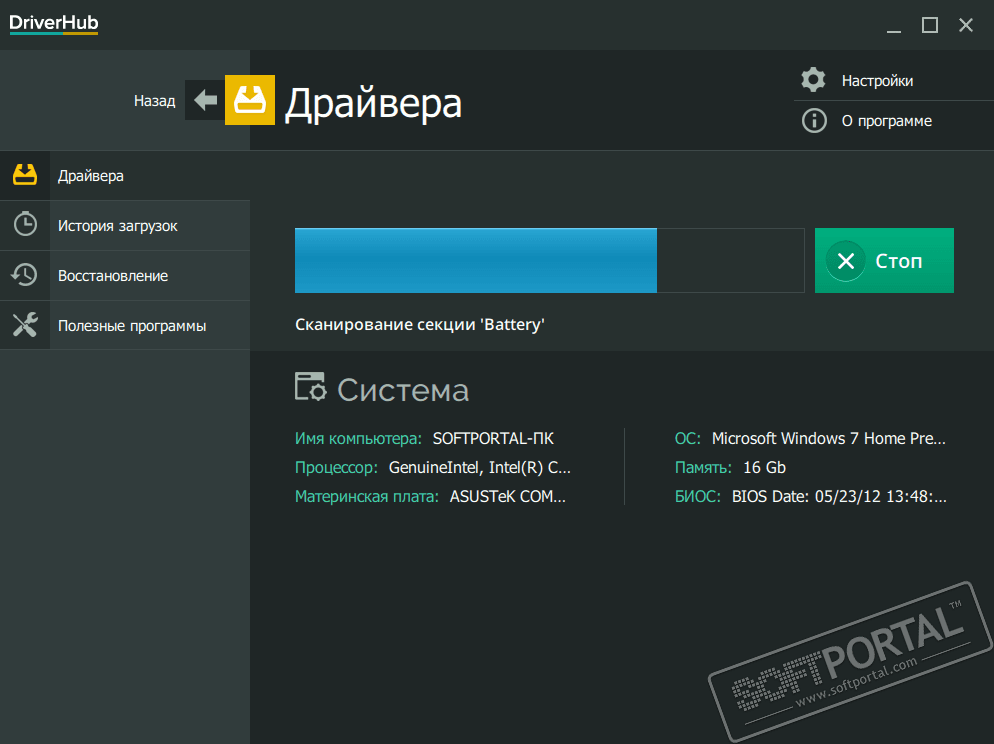
Task: Click the back arrow icon
Action: pyautogui.click(x=205, y=100)
